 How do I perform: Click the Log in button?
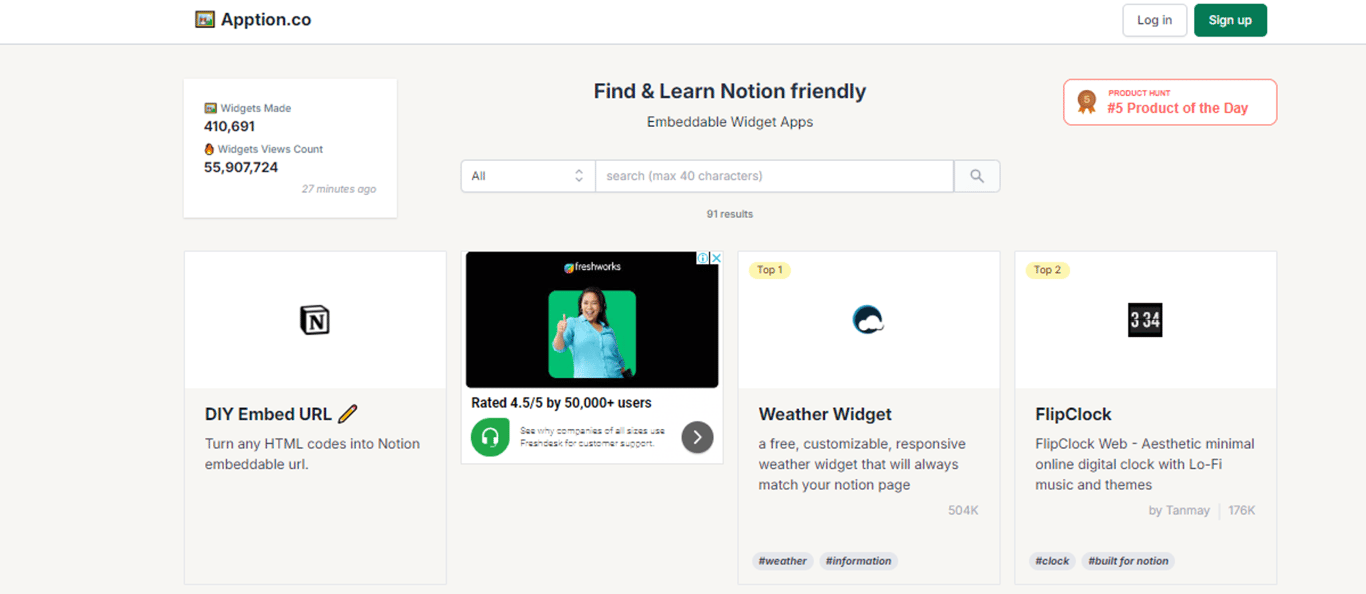(x=1154, y=19)
